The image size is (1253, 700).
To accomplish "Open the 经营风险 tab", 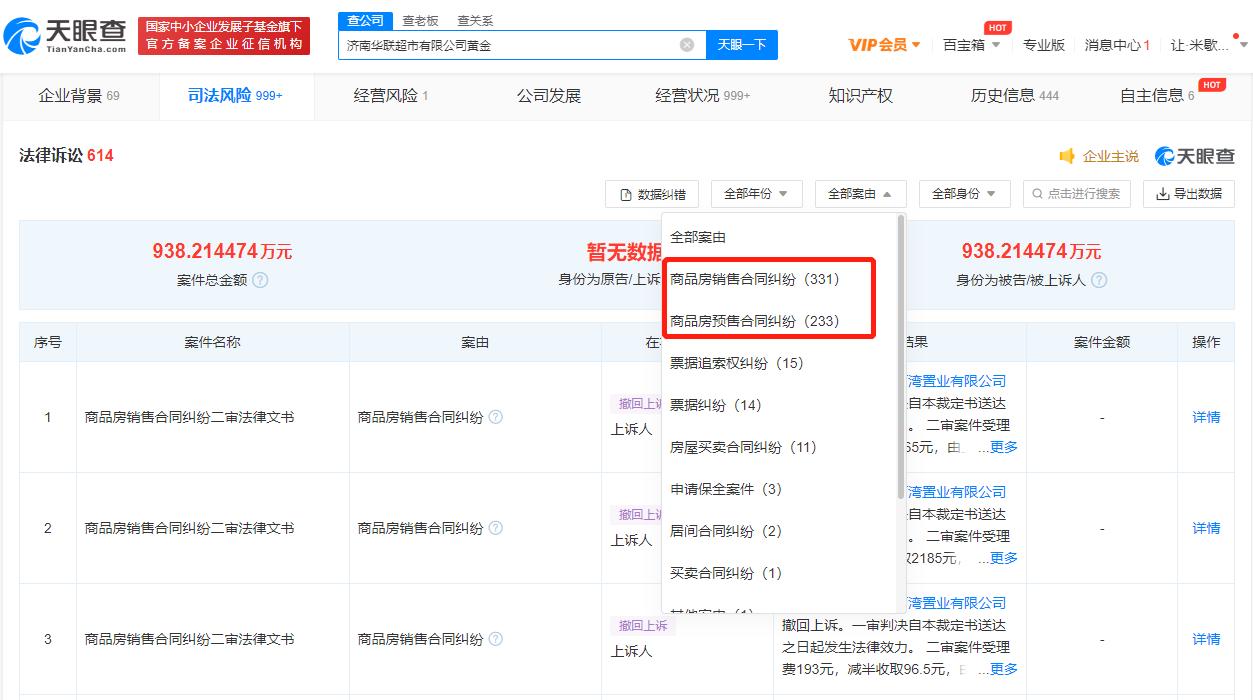I will tap(391, 96).
